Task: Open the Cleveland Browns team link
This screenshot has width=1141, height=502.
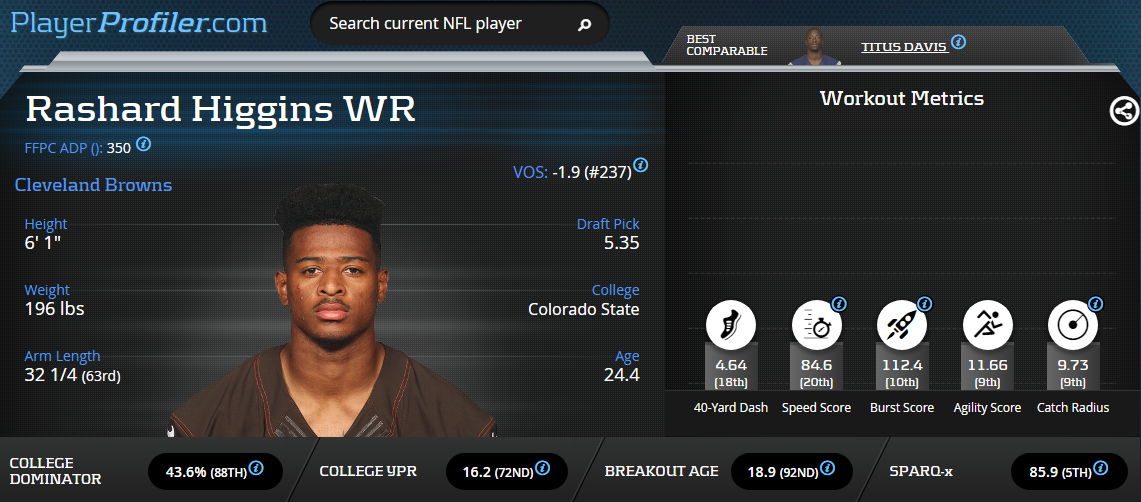Action: [x=93, y=185]
